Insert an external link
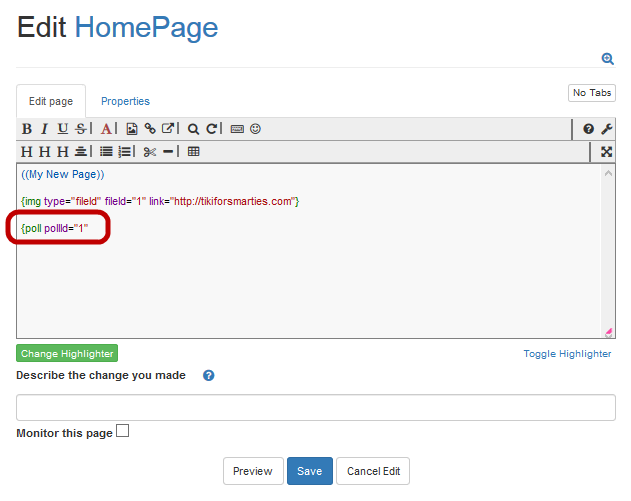This screenshot has height=501, width=631. (x=168, y=129)
